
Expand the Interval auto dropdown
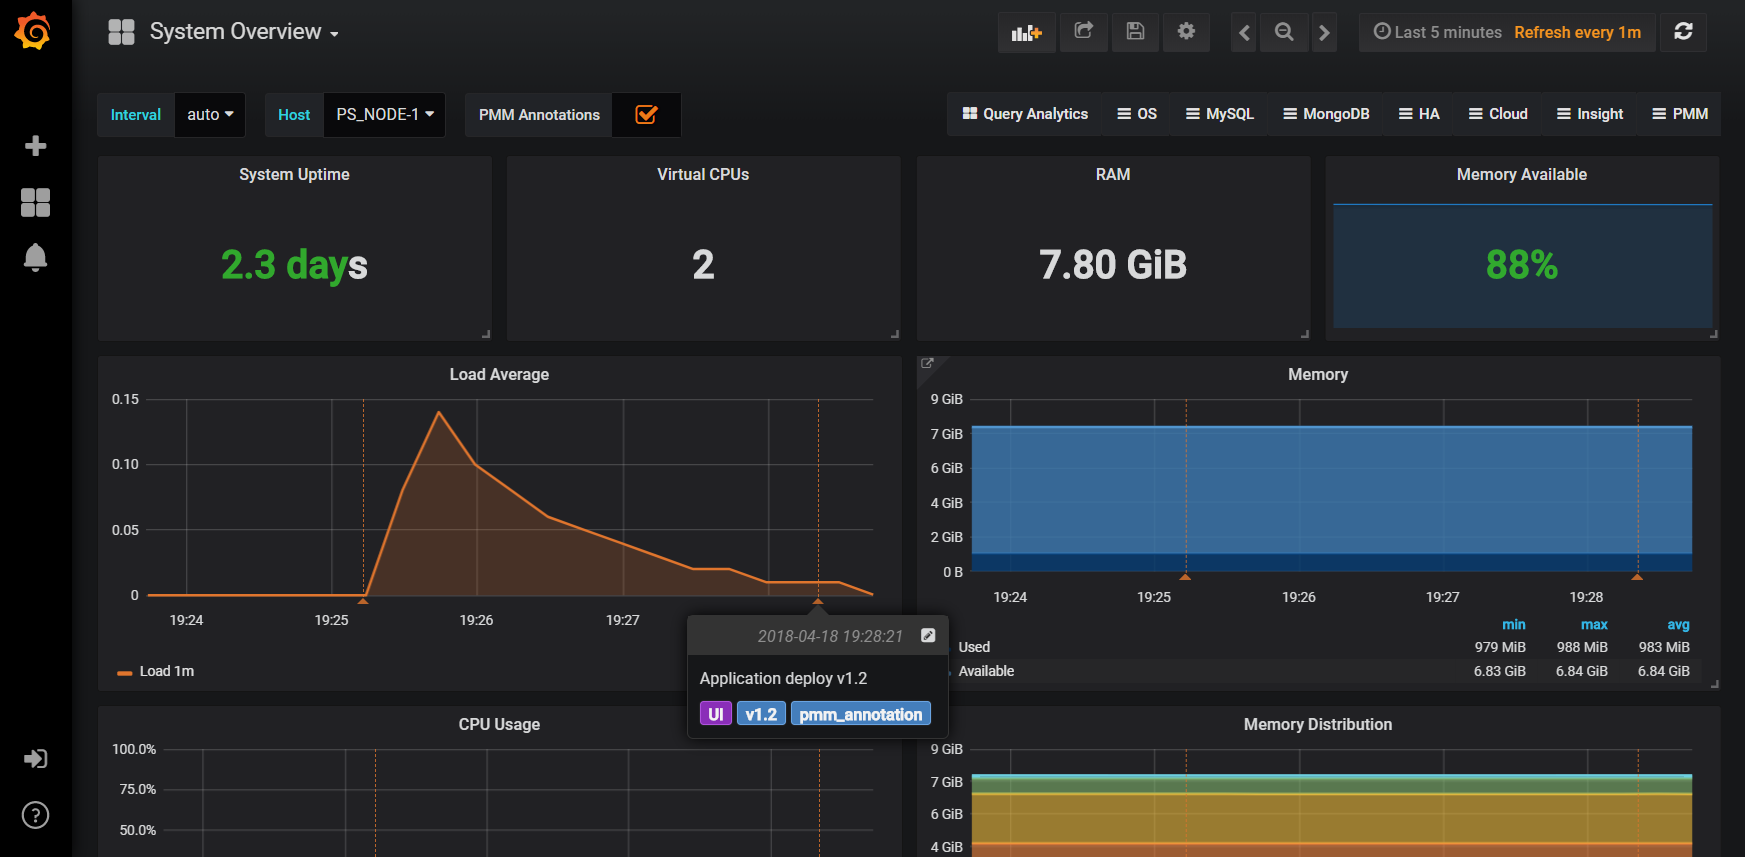(x=210, y=115)
